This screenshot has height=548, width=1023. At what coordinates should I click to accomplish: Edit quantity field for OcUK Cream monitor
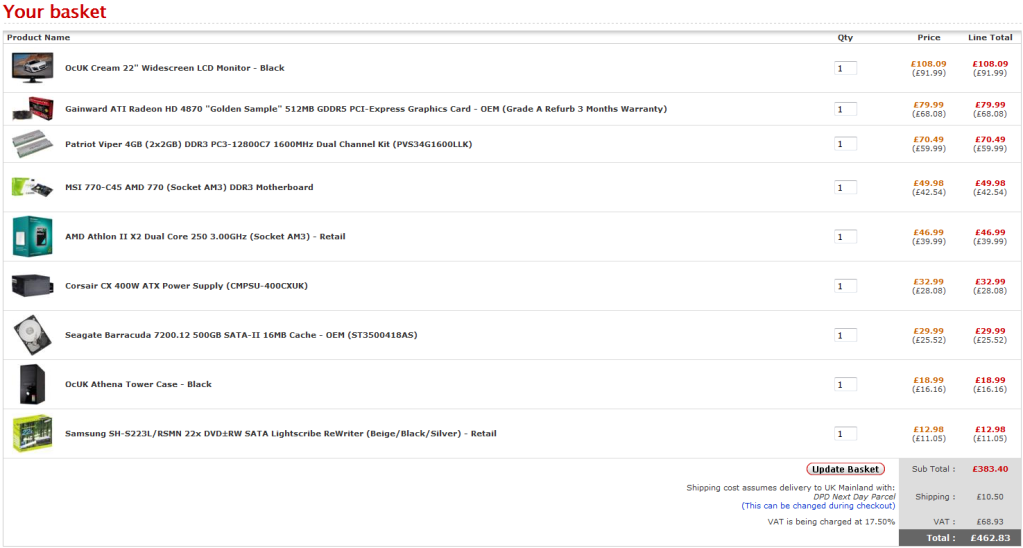pyautogui.click(x=846, y=68)
